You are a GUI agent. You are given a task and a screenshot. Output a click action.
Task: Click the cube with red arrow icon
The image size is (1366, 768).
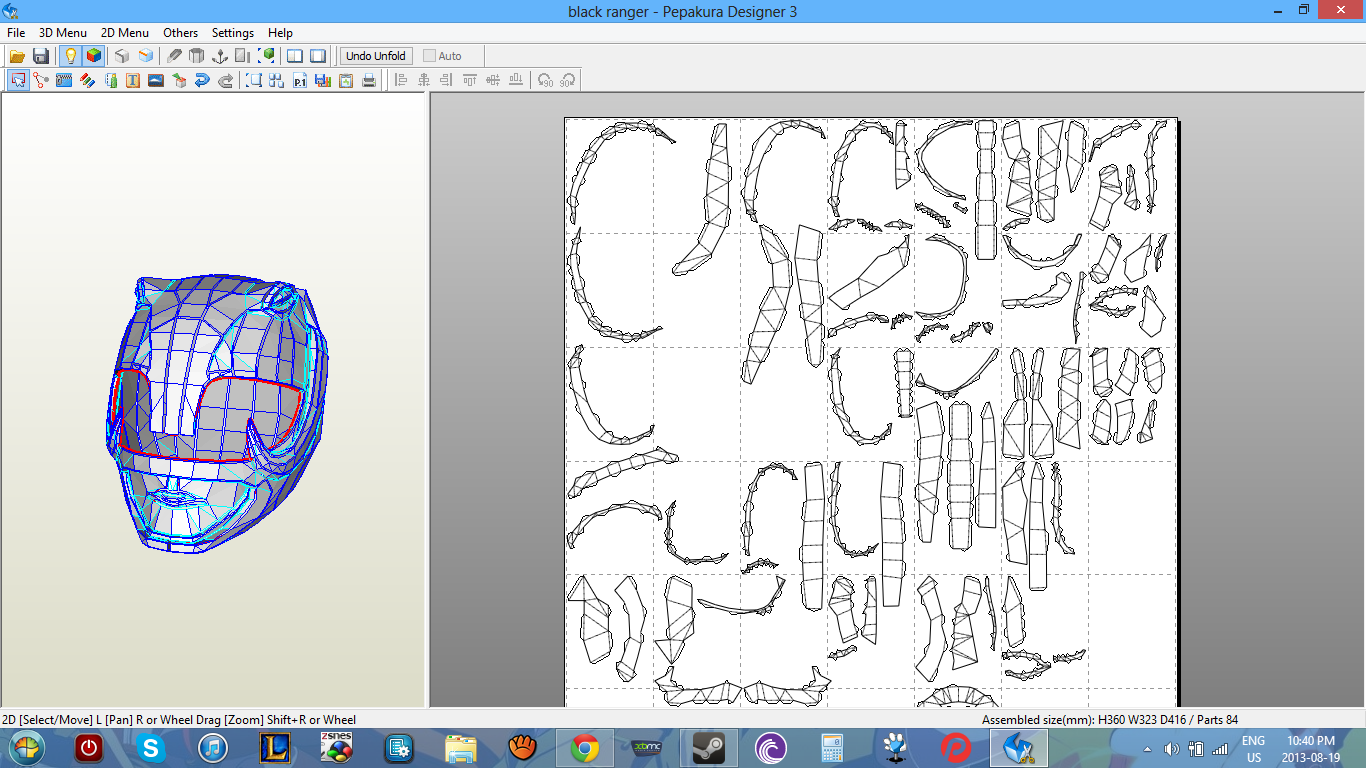tap(179, 80)
